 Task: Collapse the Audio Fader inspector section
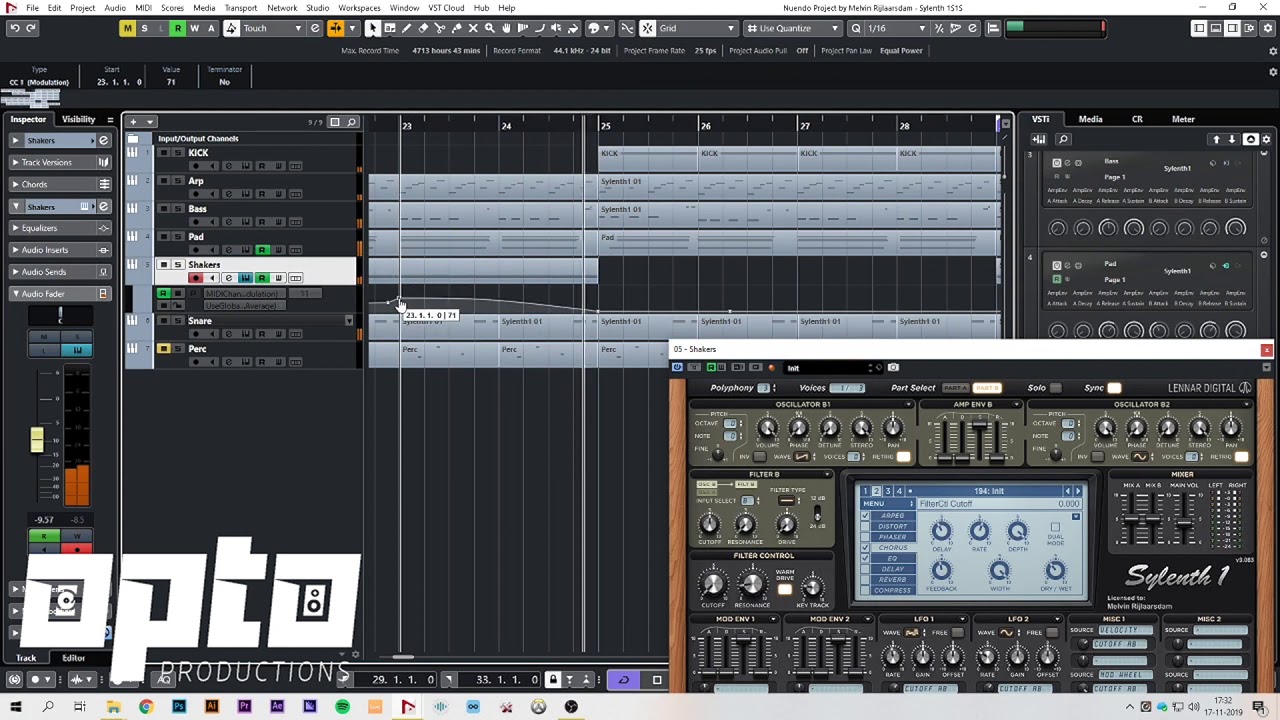pyautogui.click(x=58, y=294)
